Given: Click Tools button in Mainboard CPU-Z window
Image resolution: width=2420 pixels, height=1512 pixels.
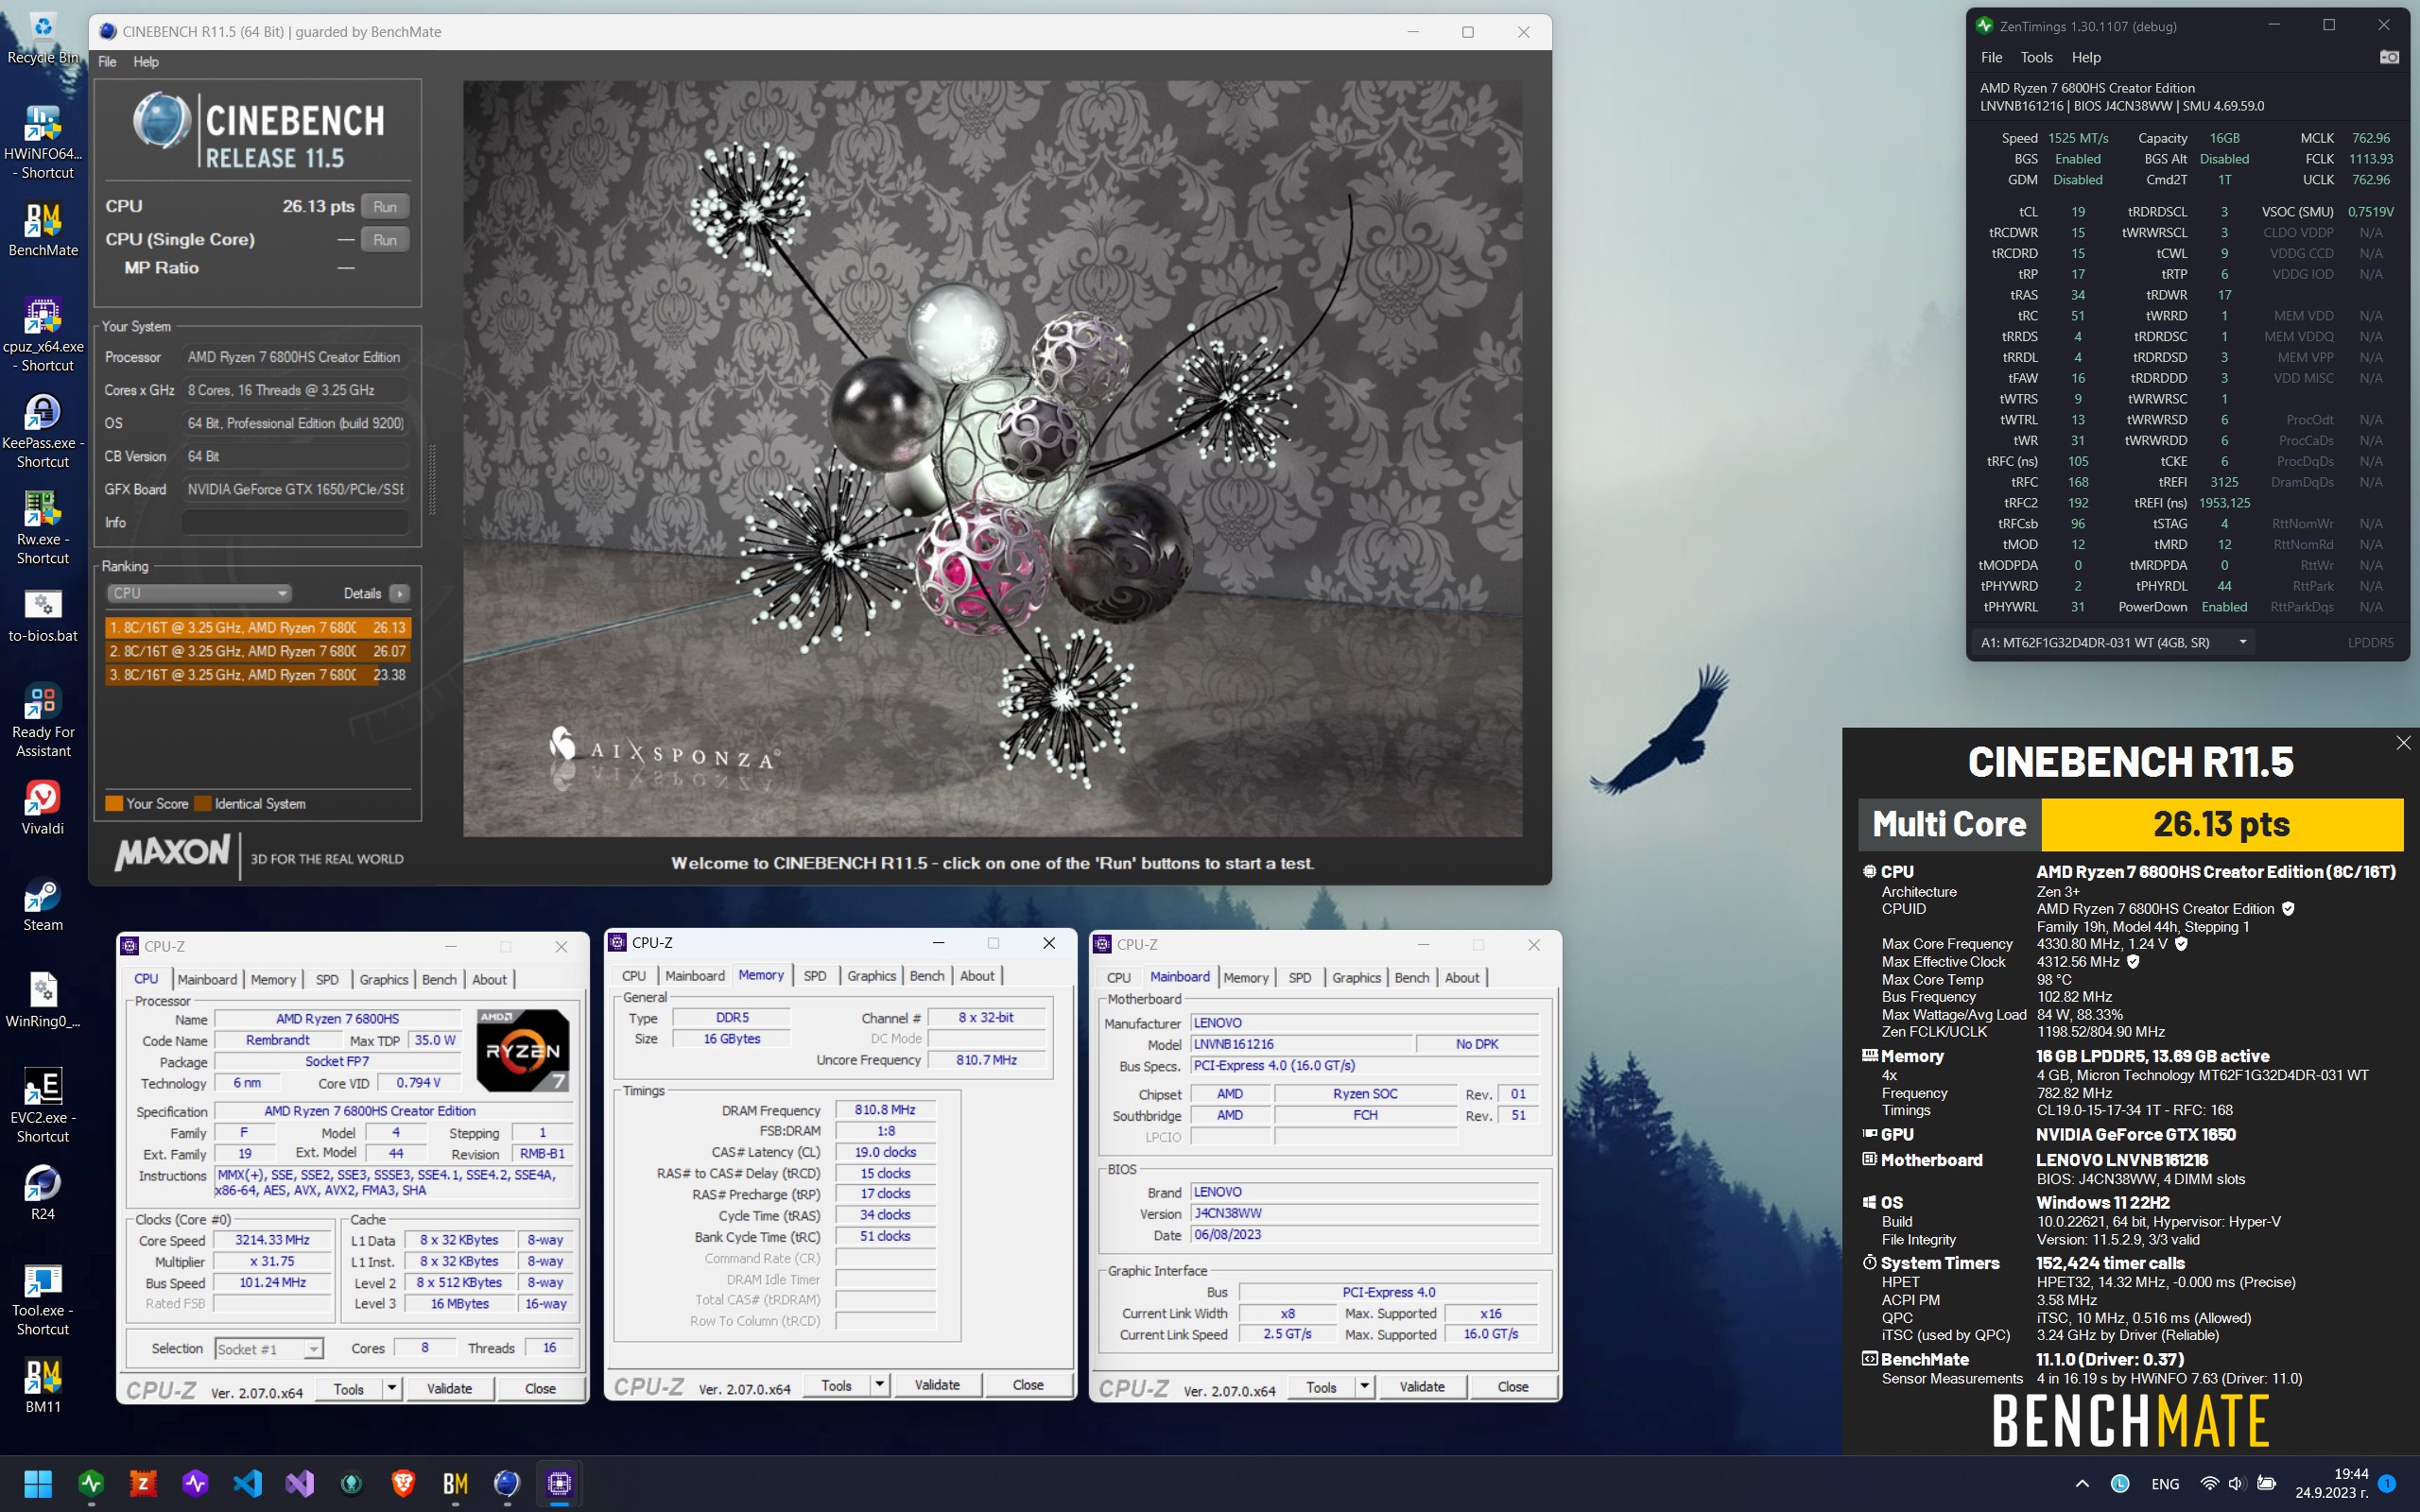Looking at the screenshot, I should 1321,1387.
